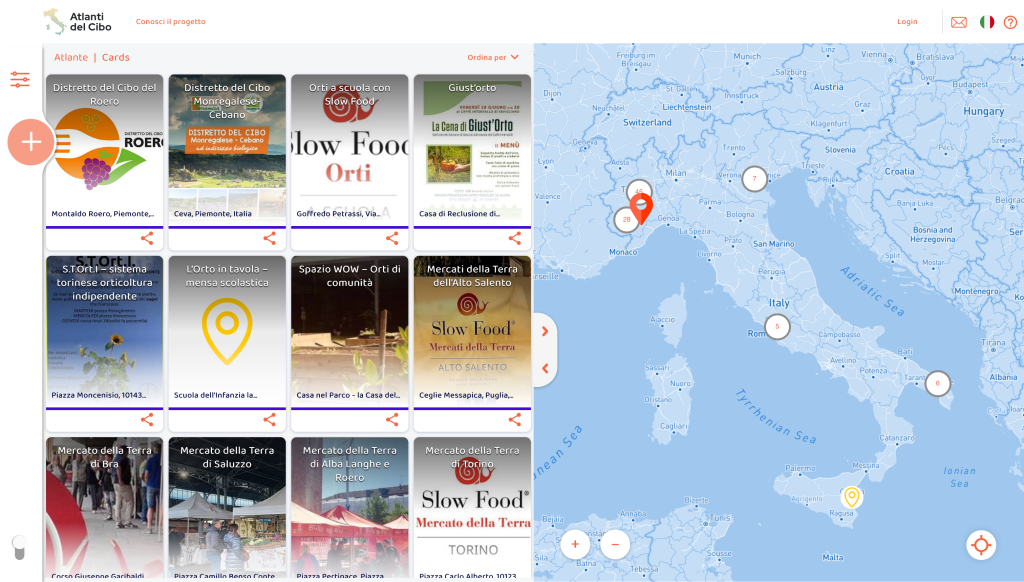Flip the toggle switch in the left sidebar
Screen dimensions: 1024x582
(x=20, y=547)
